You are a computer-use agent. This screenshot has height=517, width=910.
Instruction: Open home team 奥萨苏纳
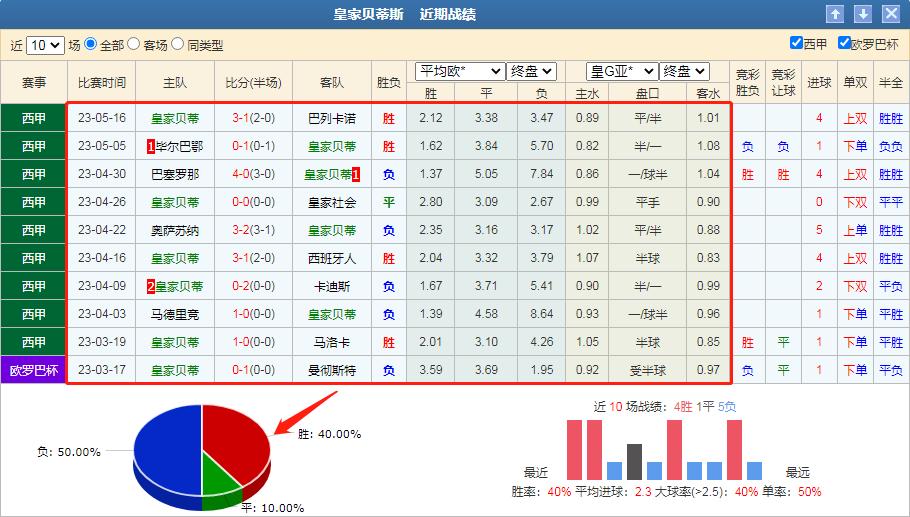[x=175, y=230]
